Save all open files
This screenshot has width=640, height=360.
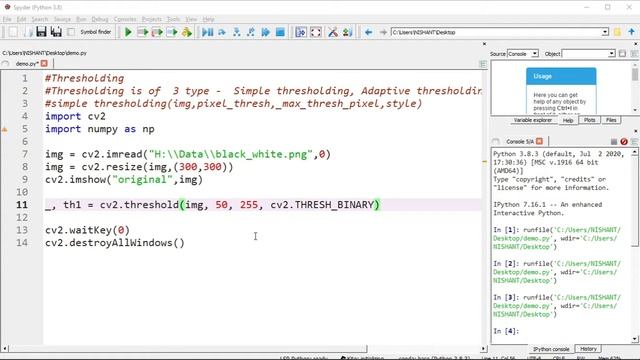(x=56, y=32)
